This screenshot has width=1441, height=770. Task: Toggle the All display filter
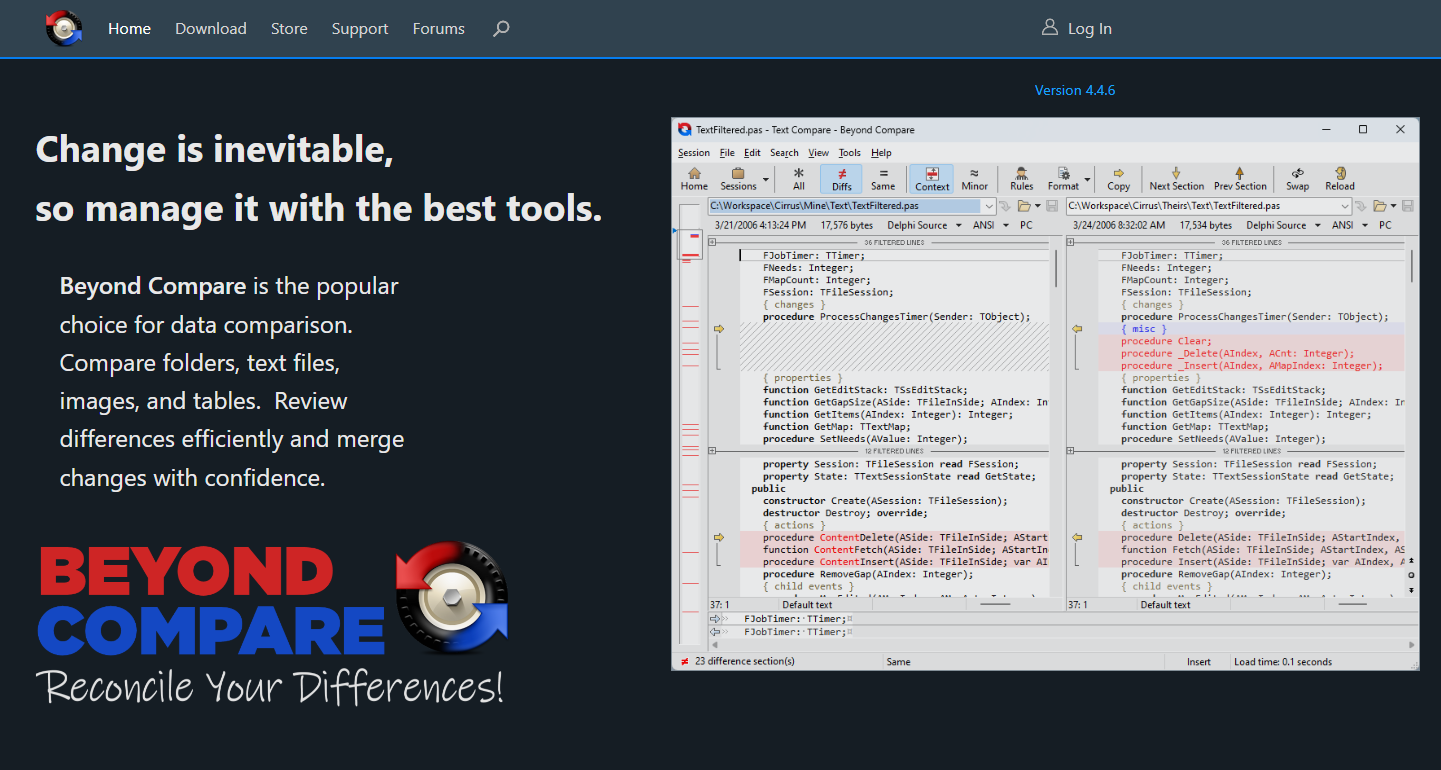click(x=798, y=179)
